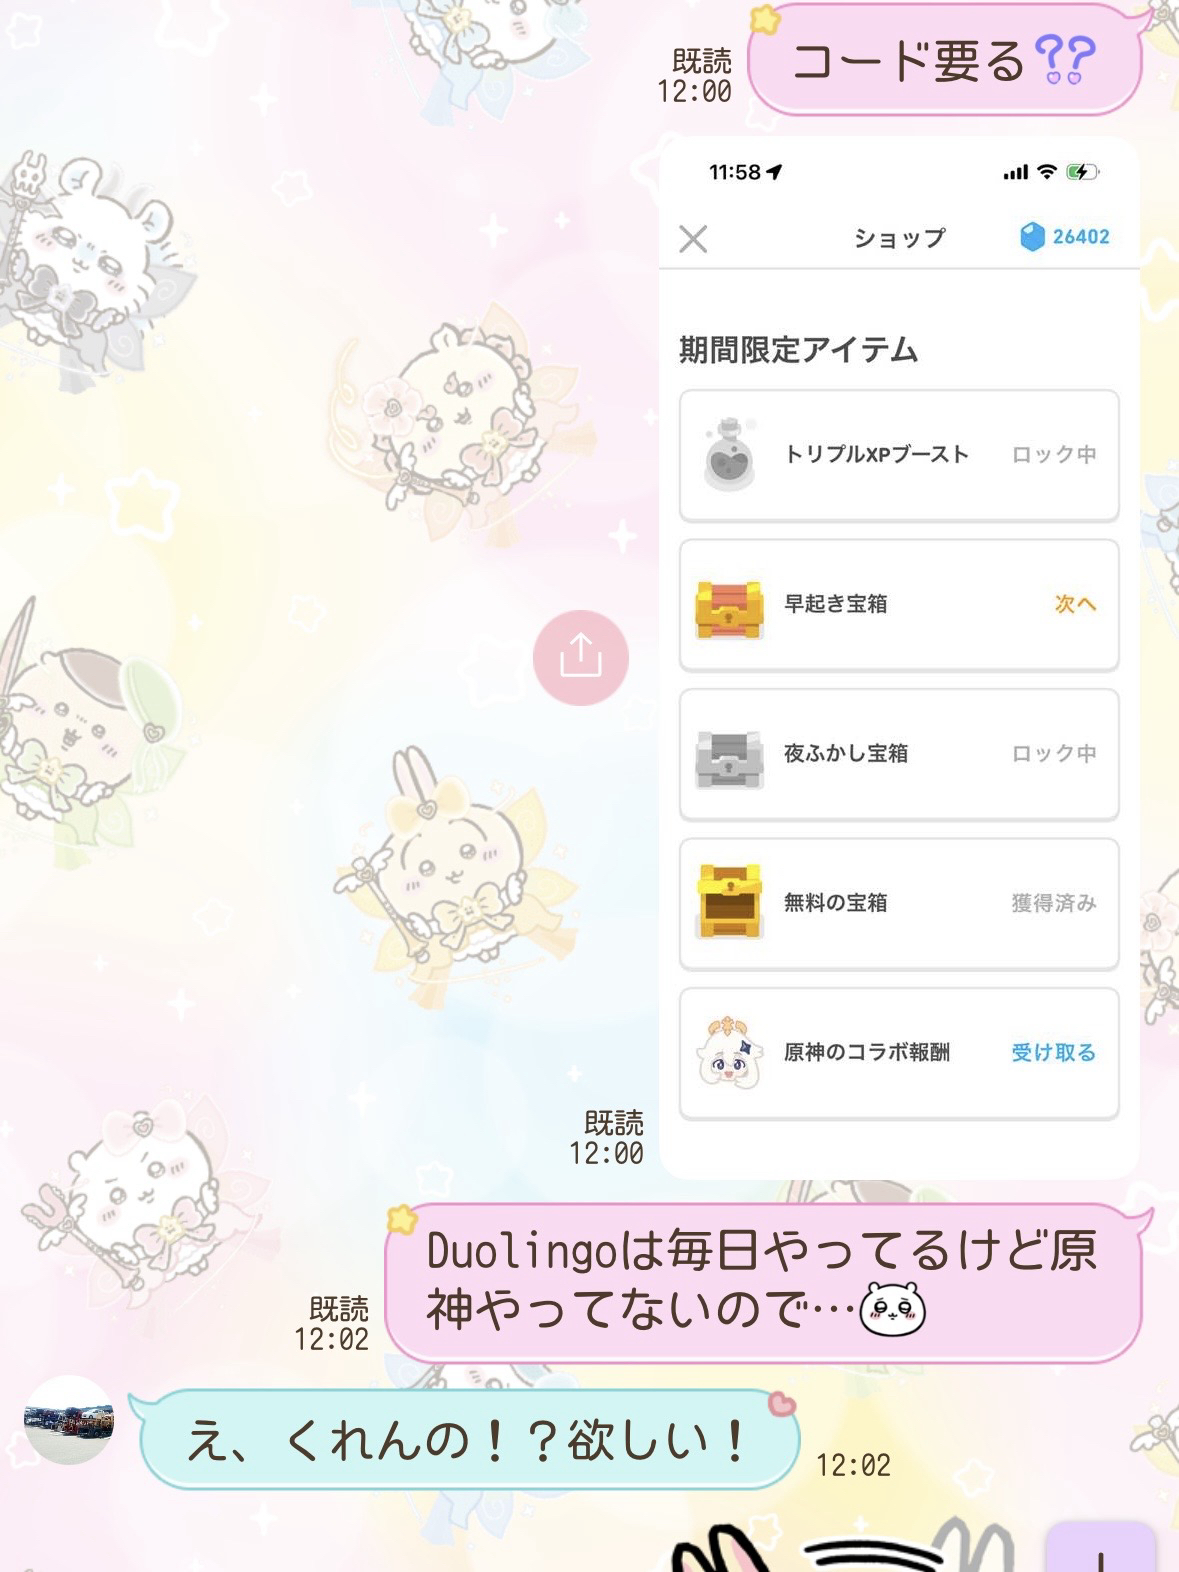Tap the blue gem currency icon

[1032, 237]
